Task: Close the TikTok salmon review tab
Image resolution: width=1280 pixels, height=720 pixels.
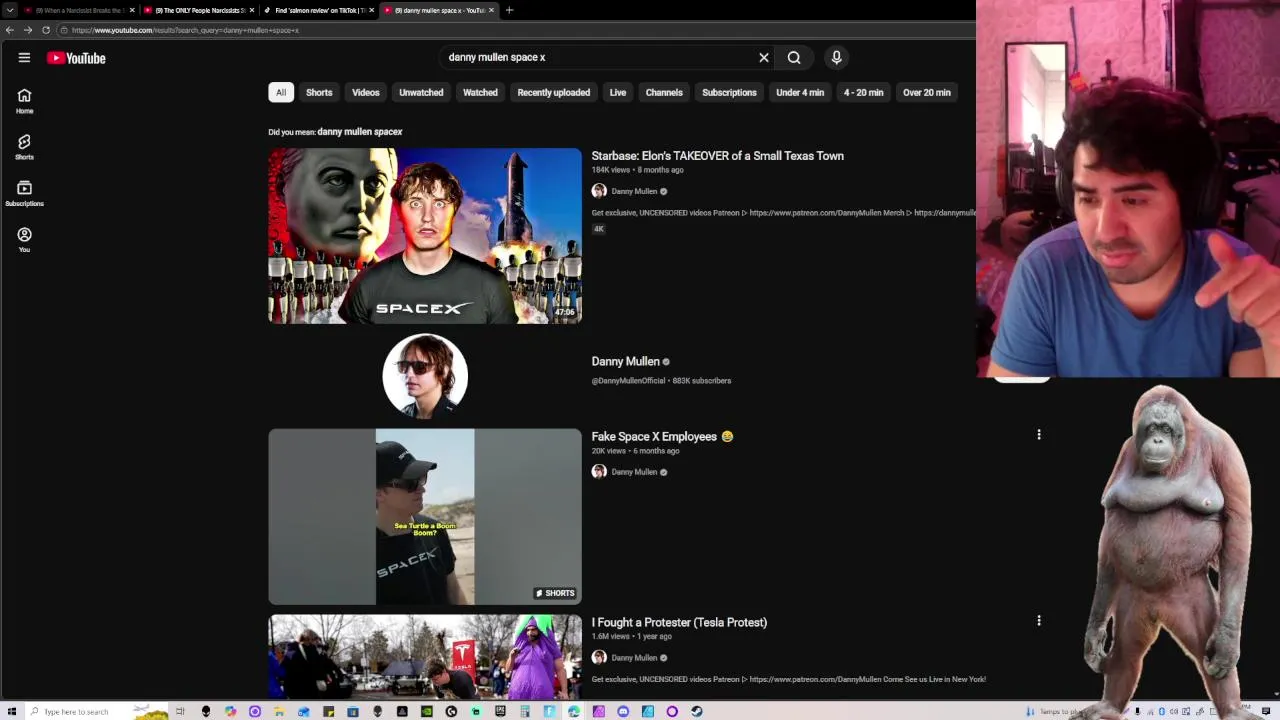Action: tap(372, 10)
